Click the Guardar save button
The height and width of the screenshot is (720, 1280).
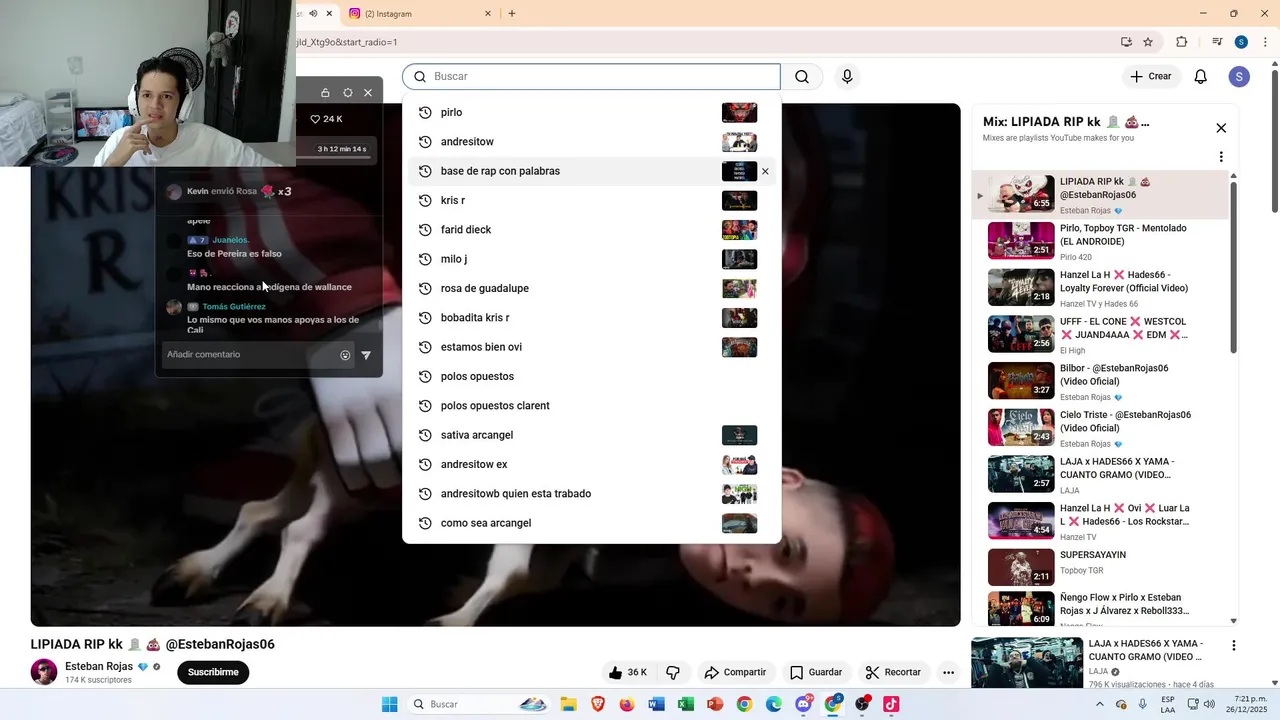[816, 672]
